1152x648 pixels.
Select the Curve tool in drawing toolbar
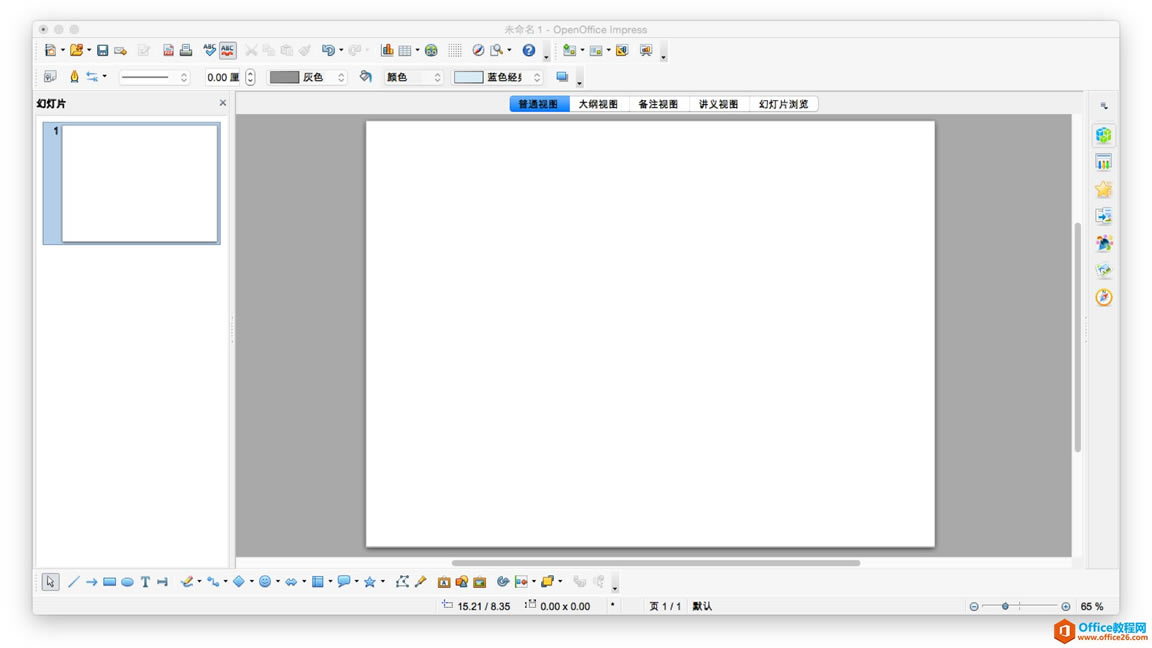pyautogui.click(x=188, y=581)
